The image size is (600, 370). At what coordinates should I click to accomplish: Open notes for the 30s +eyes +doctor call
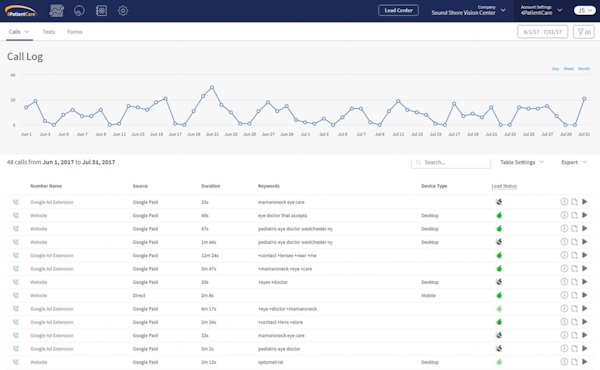coord(574,282)
